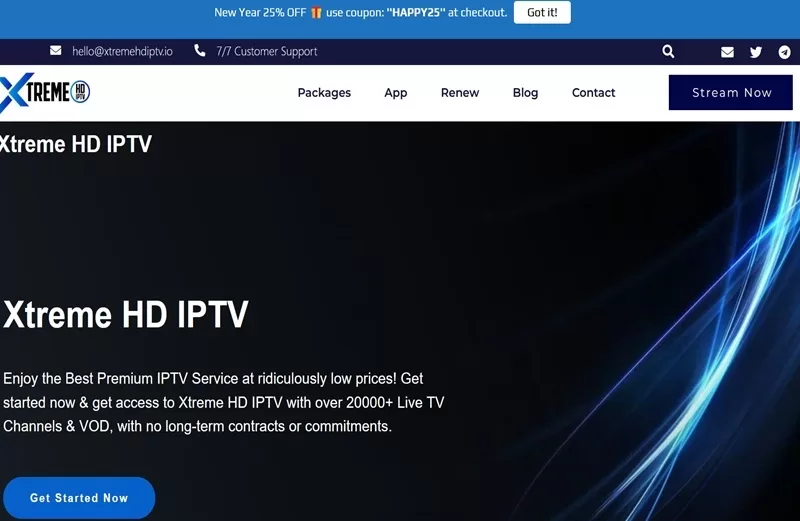Open the Telegram icon link
This screenshot has width=800, height=521.
coord(784,52)
